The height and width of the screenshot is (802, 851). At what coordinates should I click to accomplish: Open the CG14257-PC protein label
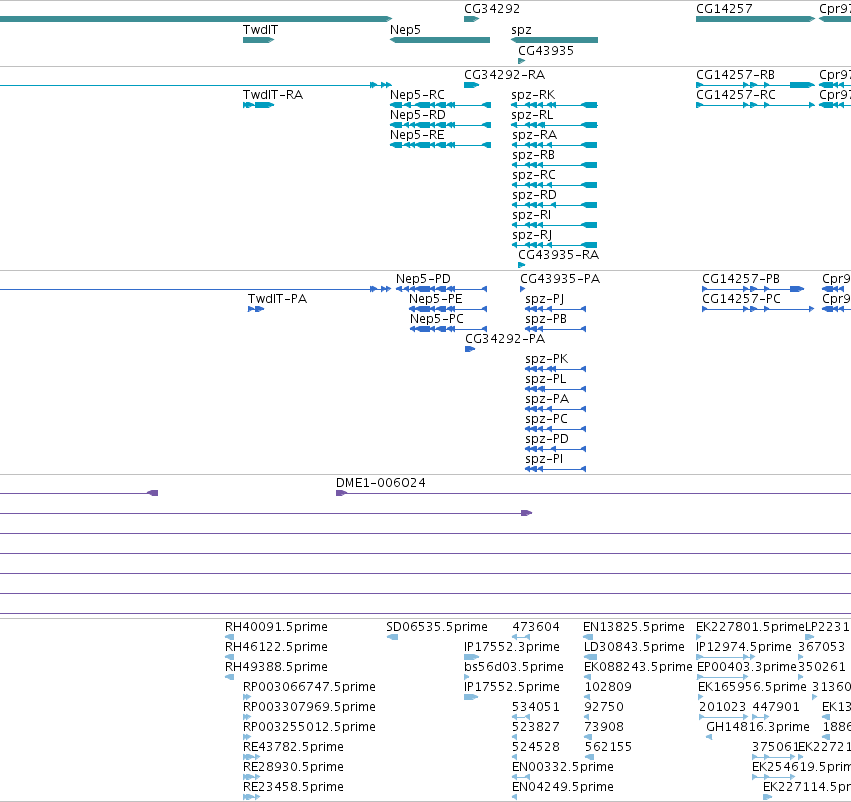click(x=741, y=299)
